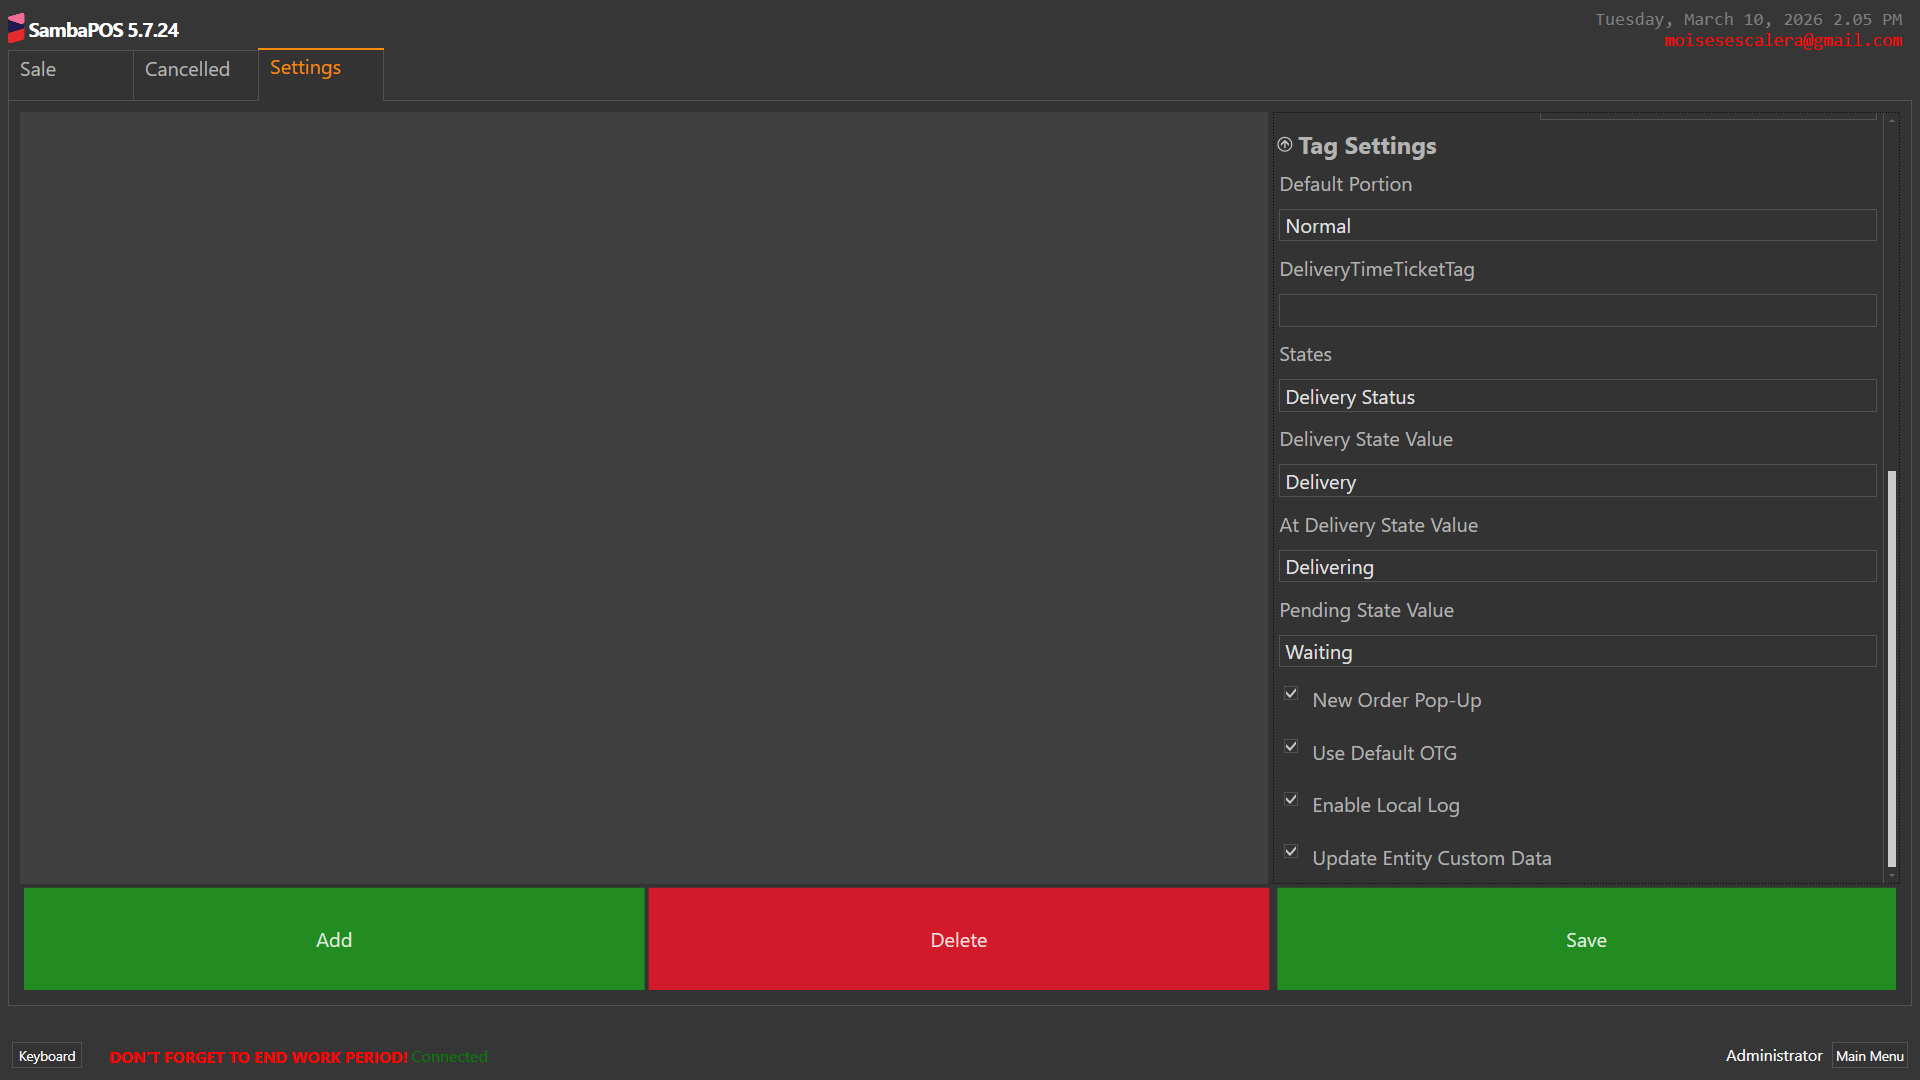Select the Settings tab

(319, 68)
